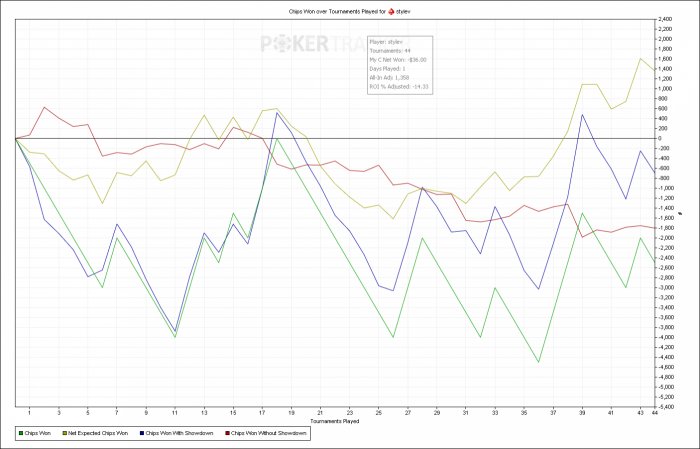Click 'Days Played: 1' in the tooltip
The image size is (700, 449).
click(x=388, y=69)
